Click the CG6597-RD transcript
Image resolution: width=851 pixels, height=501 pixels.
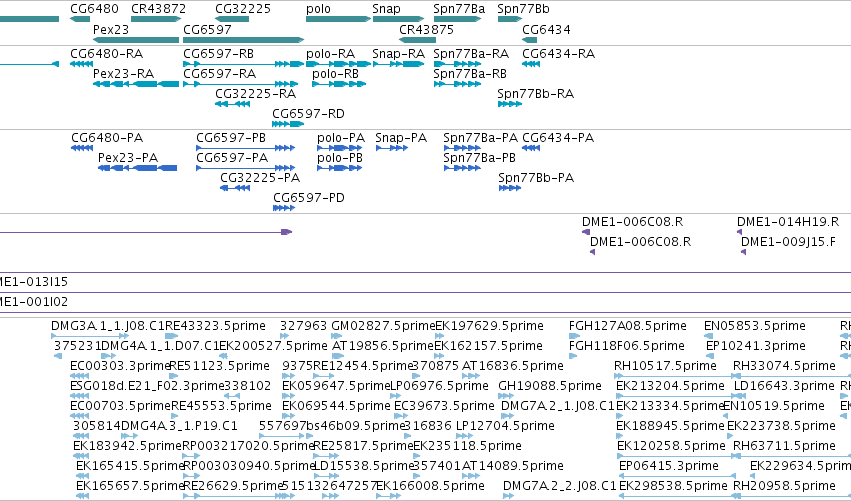pos(288,124)
